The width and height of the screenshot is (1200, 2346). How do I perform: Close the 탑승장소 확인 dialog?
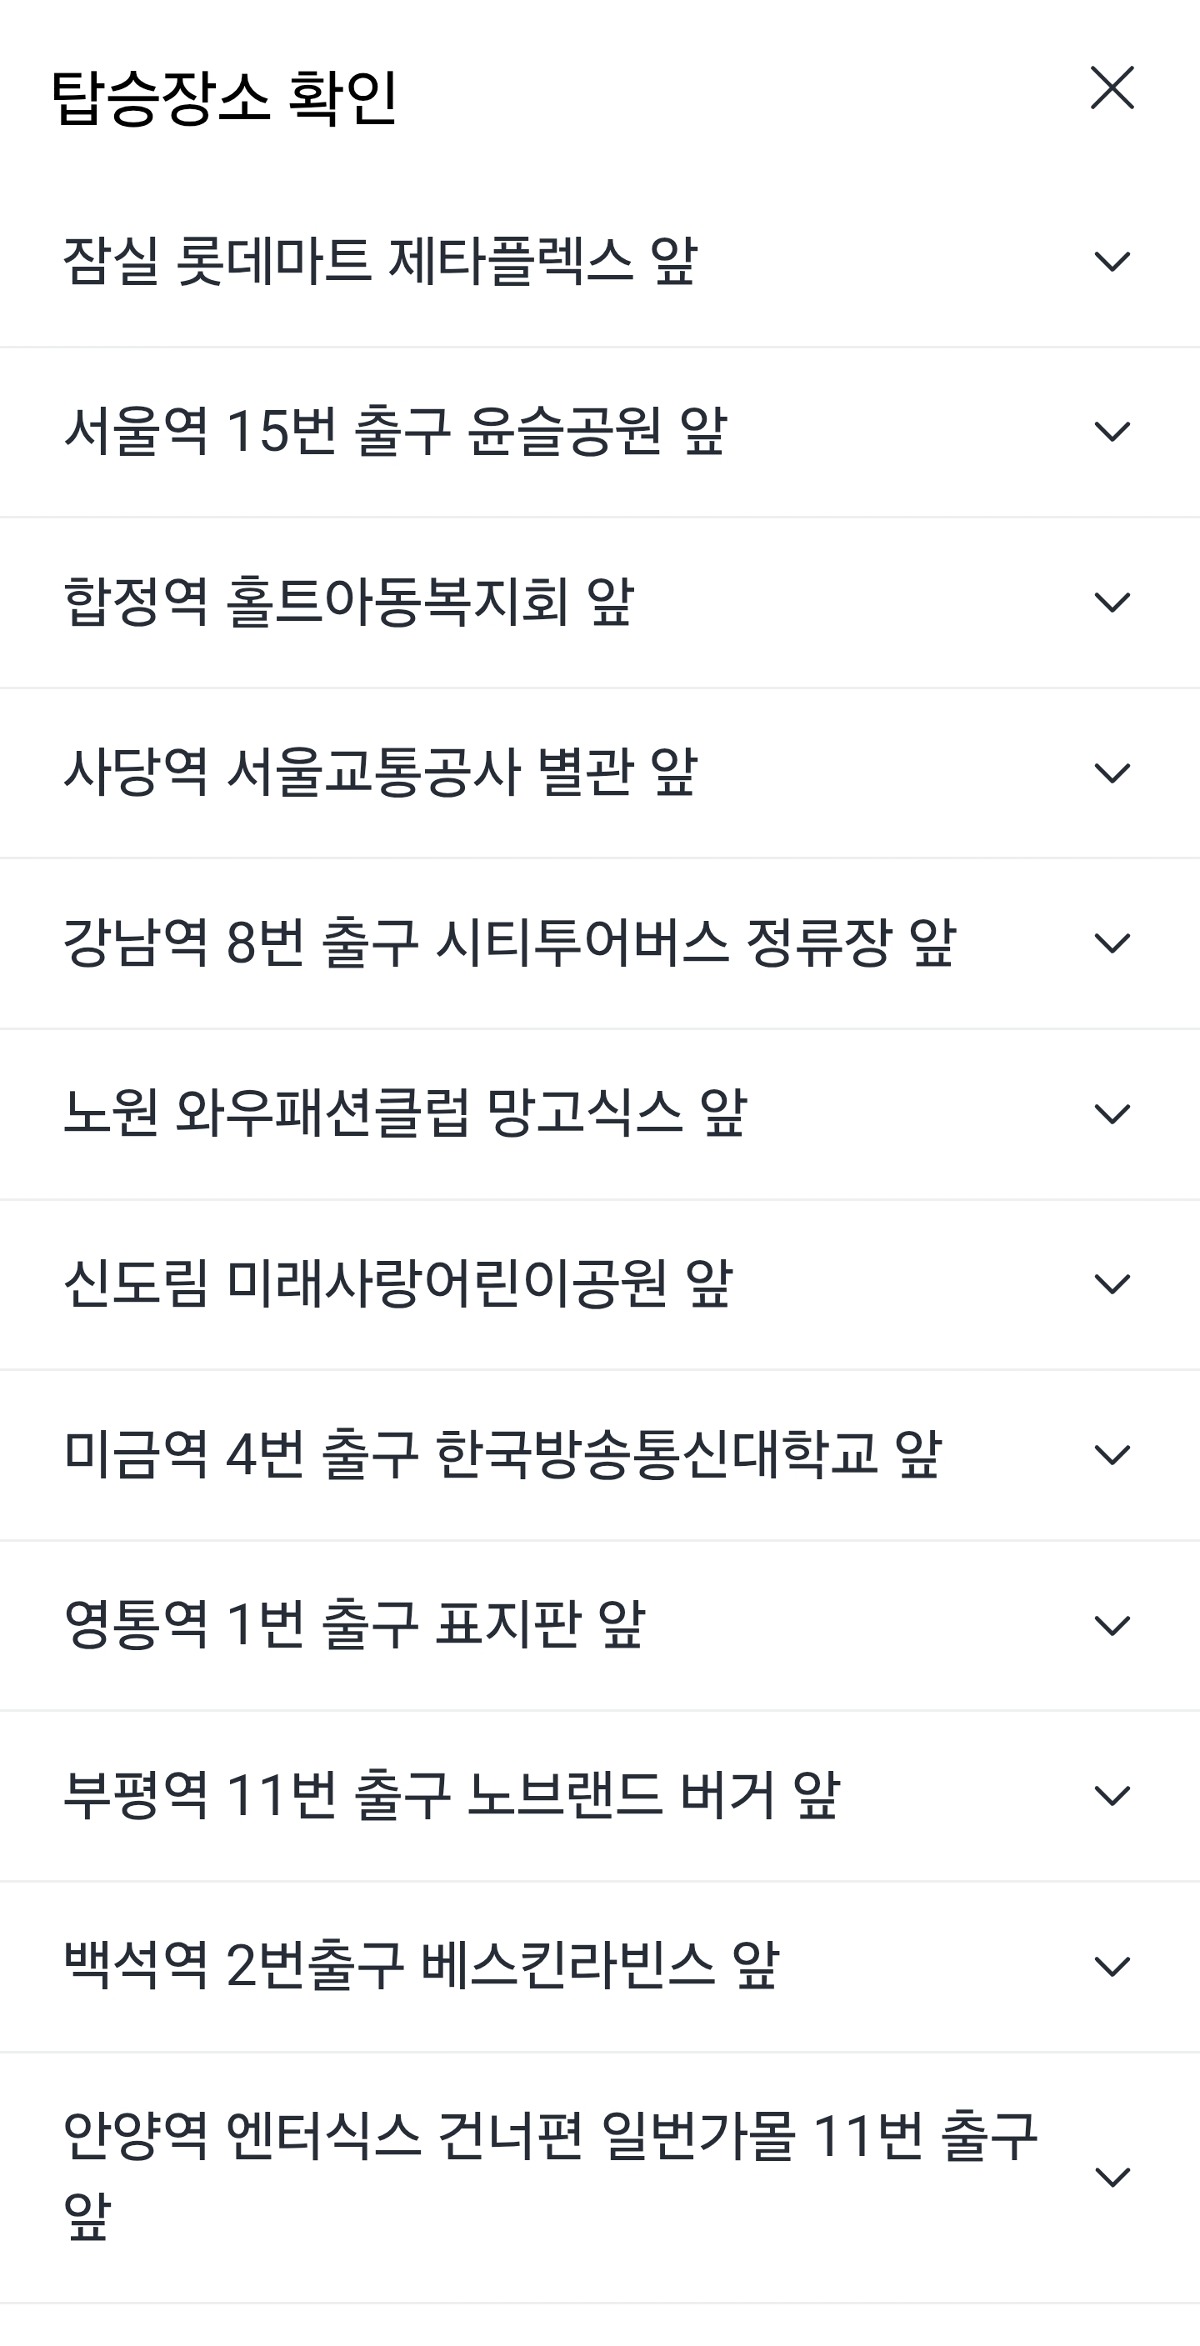1112,88
